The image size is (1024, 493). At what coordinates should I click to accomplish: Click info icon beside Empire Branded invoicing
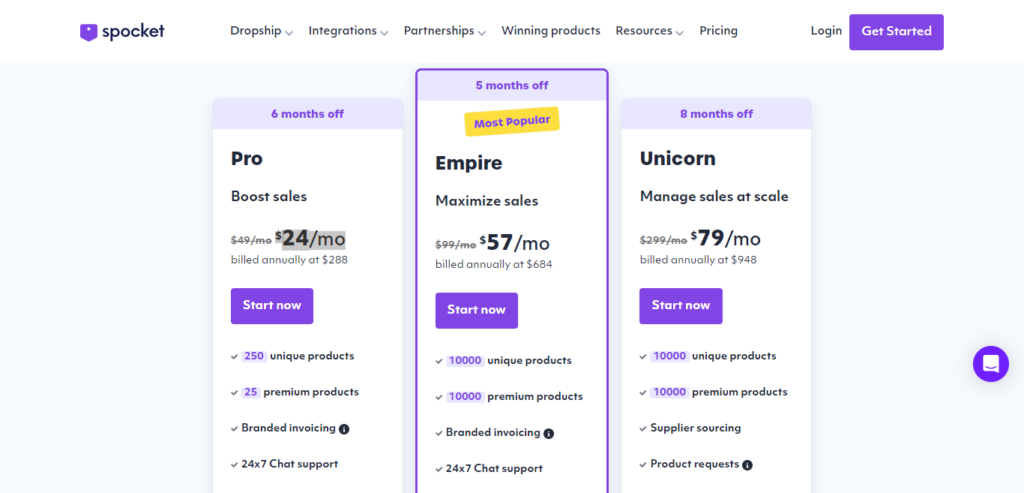tap(548, 433)
